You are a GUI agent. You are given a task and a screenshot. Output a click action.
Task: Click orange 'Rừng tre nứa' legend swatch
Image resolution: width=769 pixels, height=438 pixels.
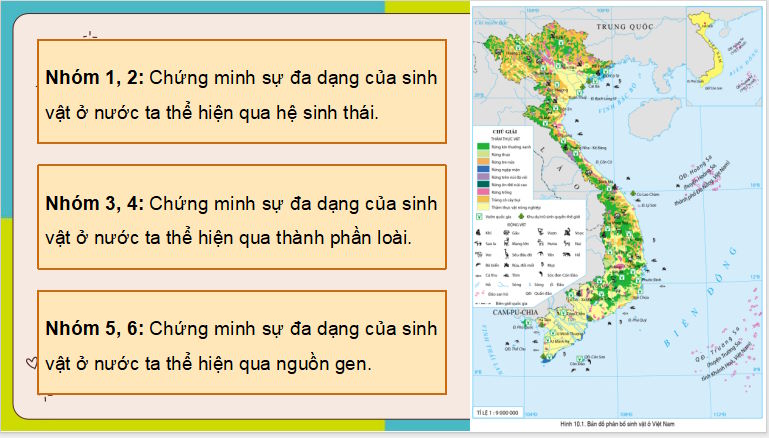click(x=483, y=161)
